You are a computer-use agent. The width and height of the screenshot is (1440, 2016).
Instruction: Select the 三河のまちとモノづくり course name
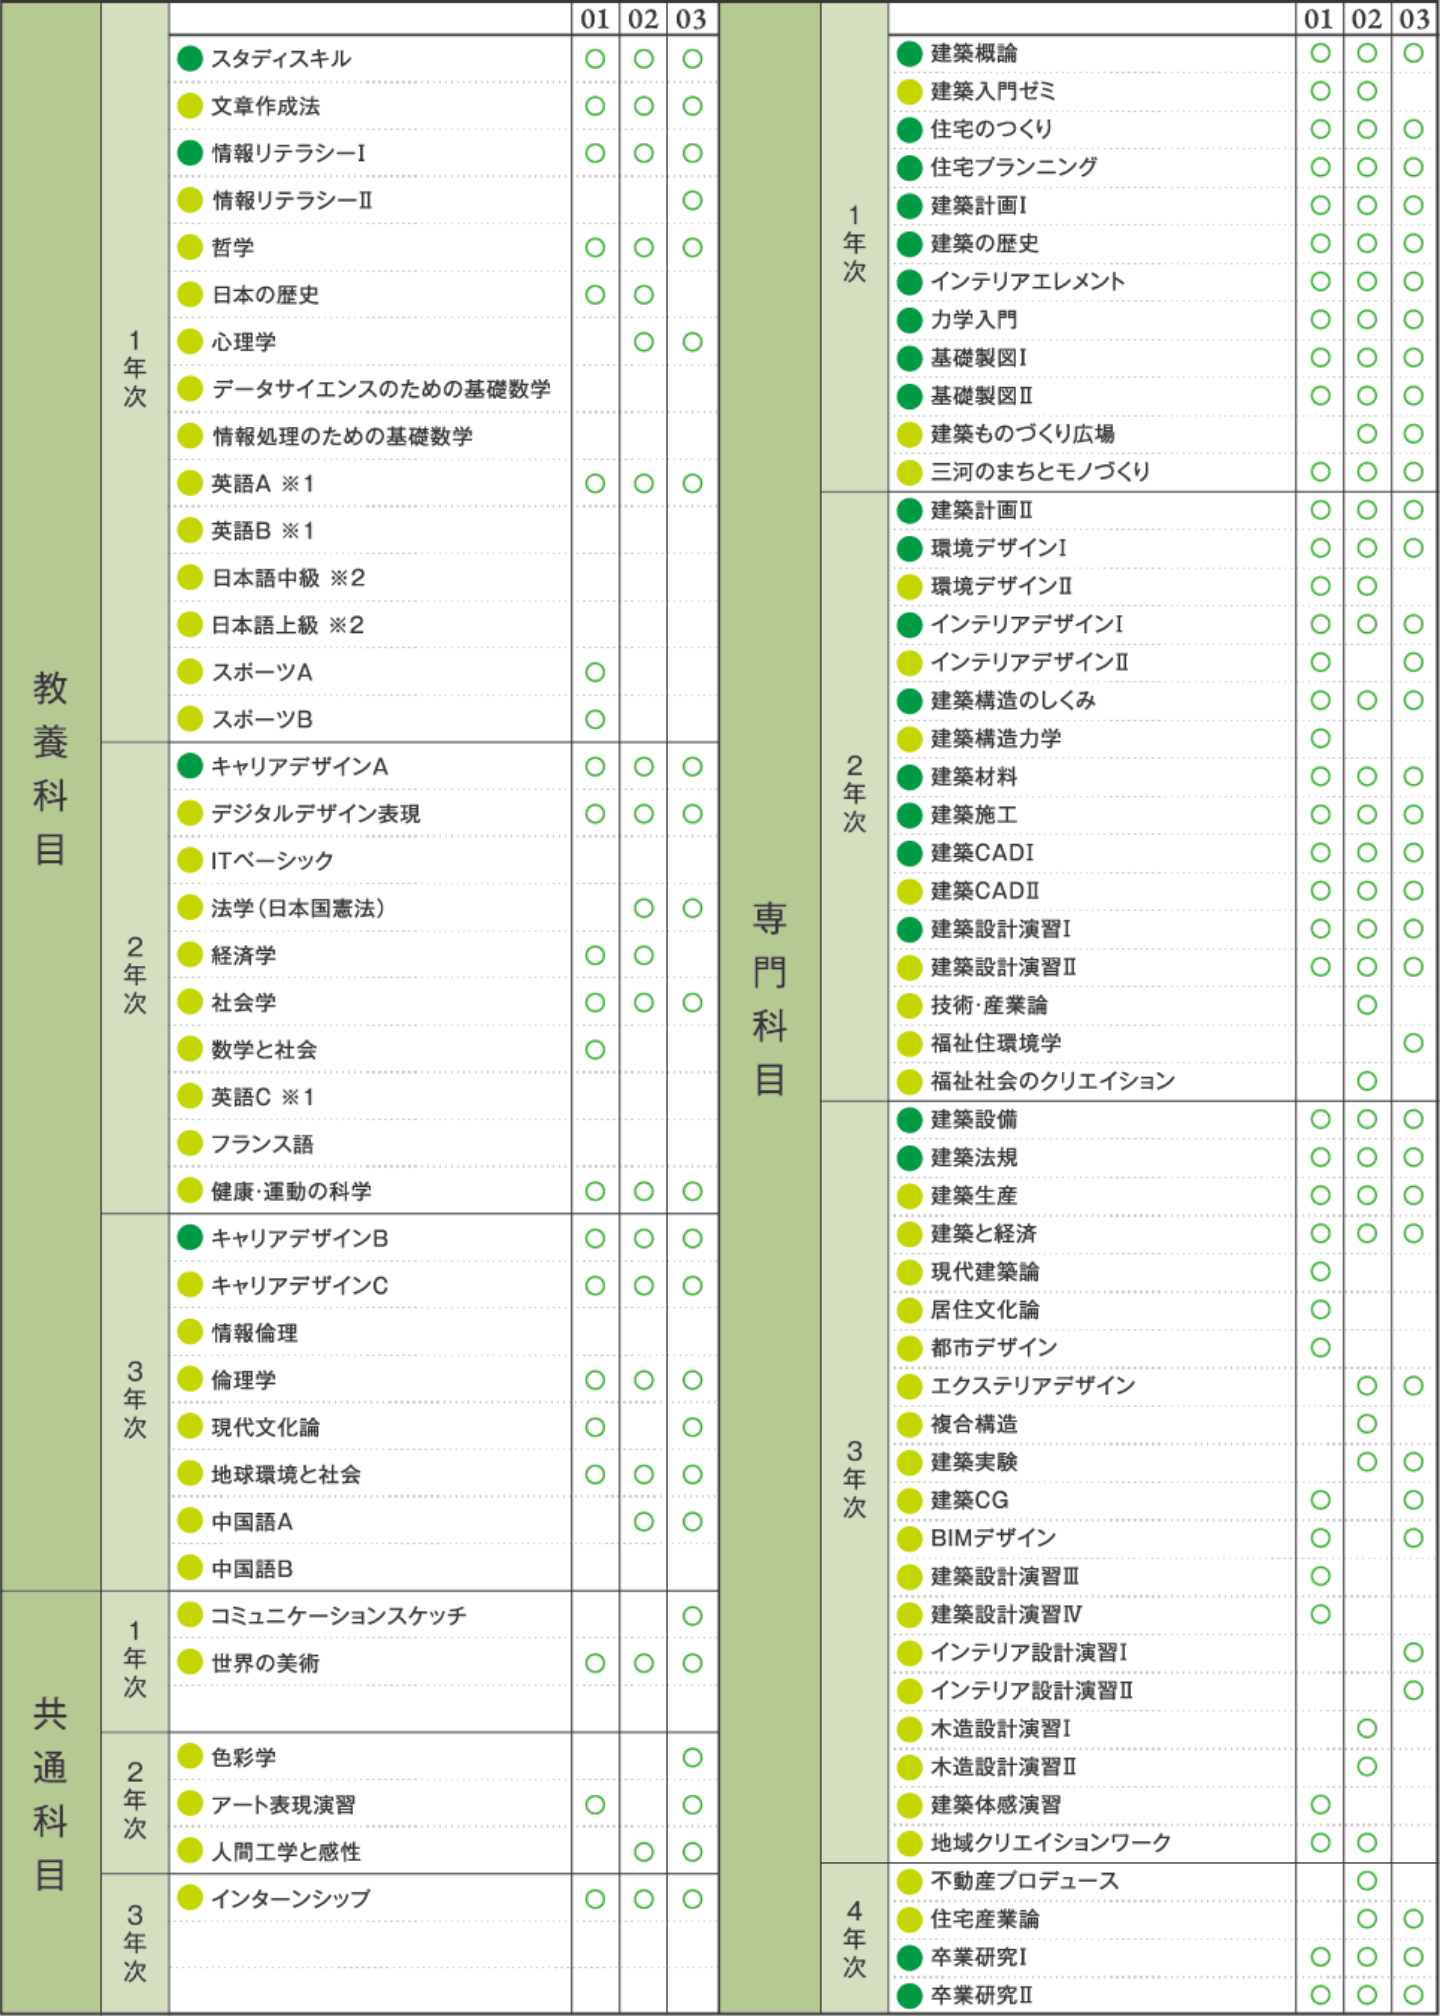1040,472
